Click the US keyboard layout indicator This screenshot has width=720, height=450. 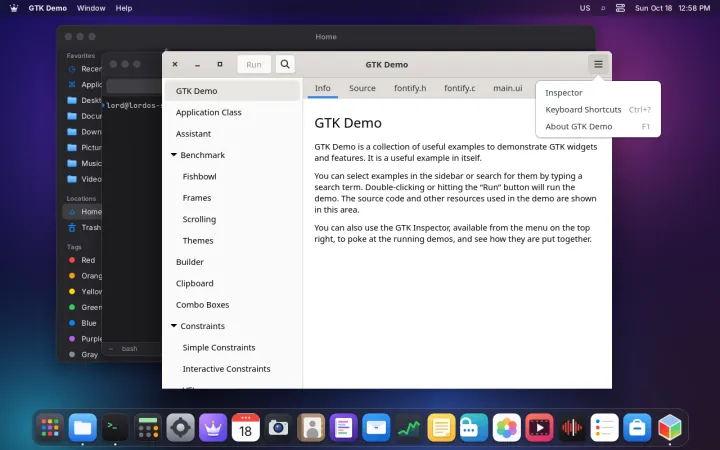point(585,8)
